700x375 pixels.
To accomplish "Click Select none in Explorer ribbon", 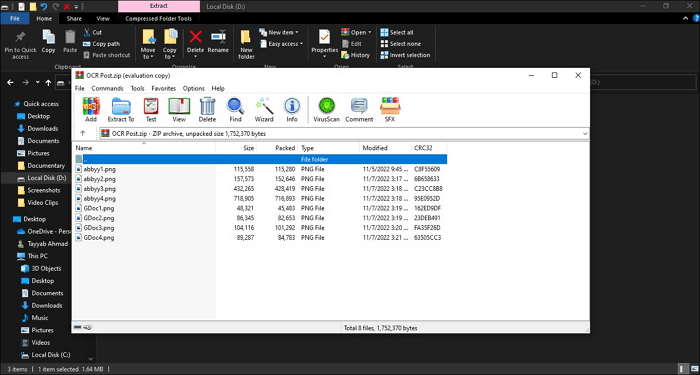I will tap(400, 44).
